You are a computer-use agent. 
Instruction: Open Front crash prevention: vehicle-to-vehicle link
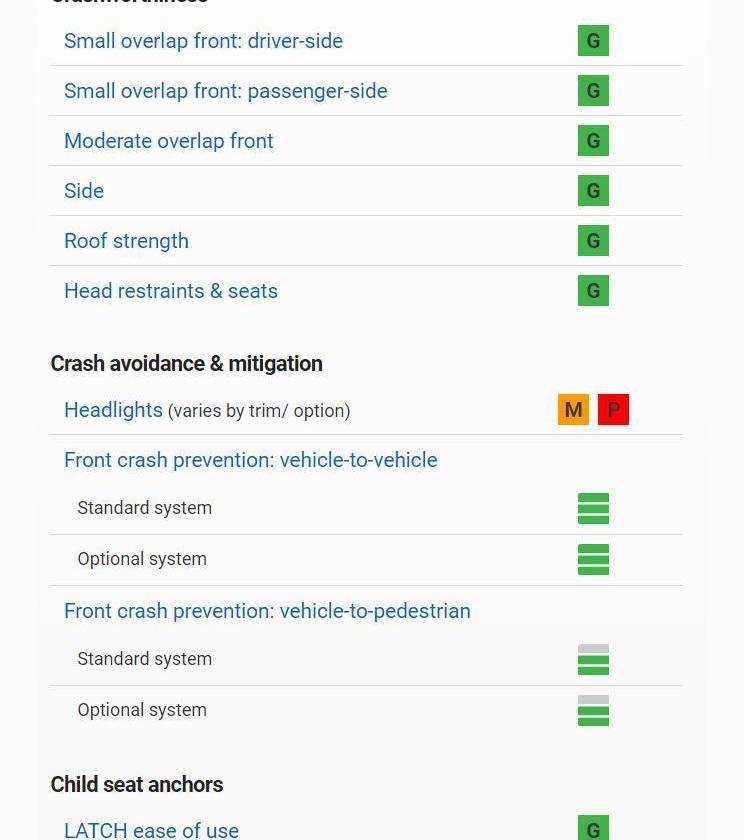coord(251,460)
